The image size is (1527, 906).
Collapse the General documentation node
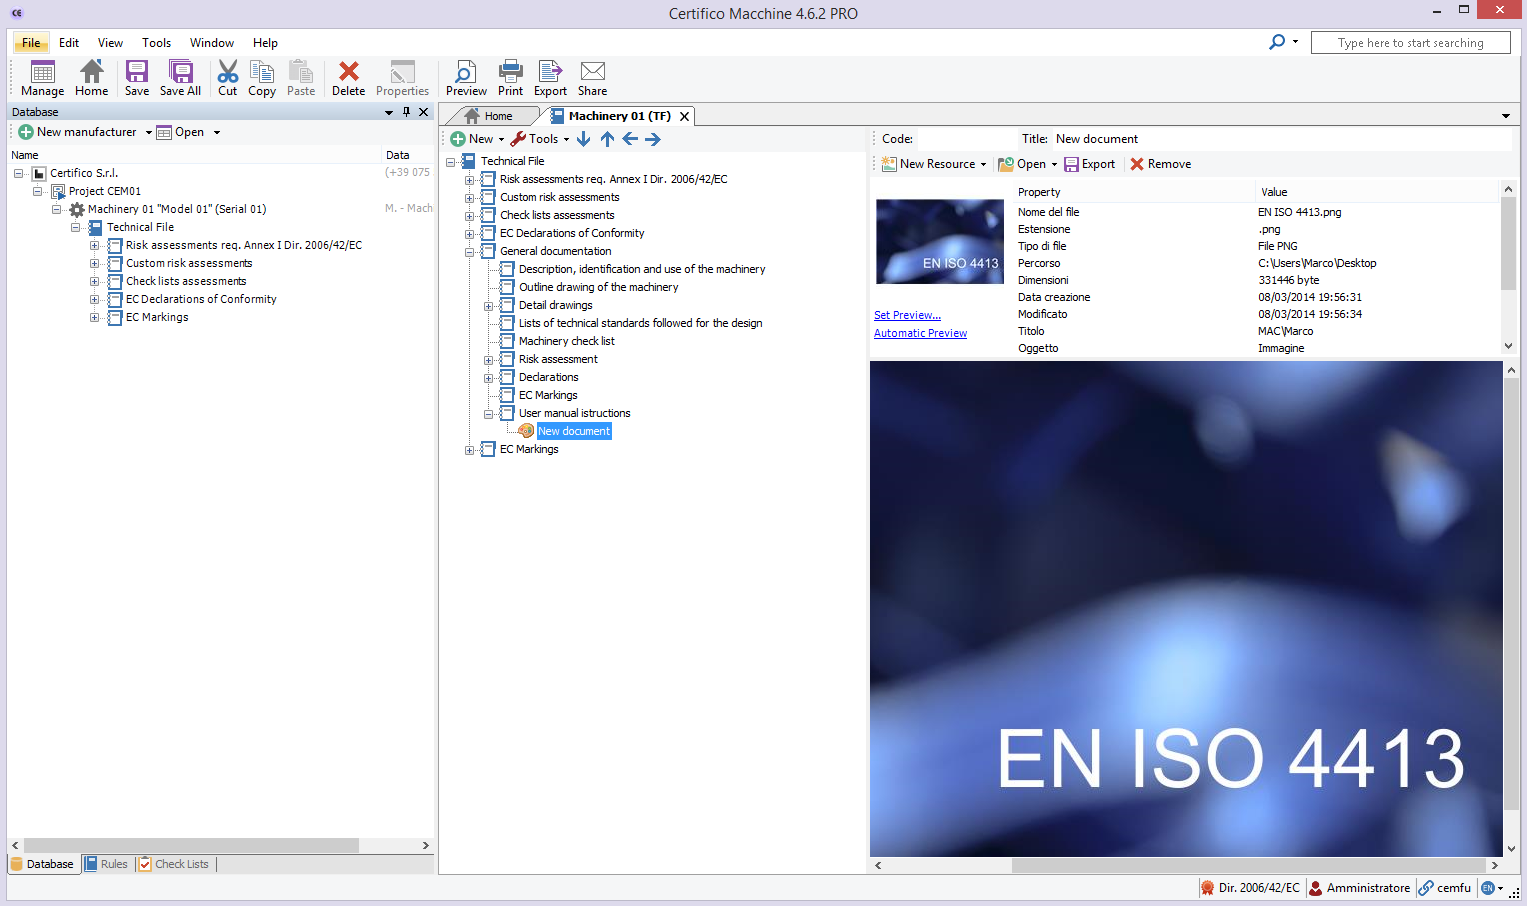[470, 252]
